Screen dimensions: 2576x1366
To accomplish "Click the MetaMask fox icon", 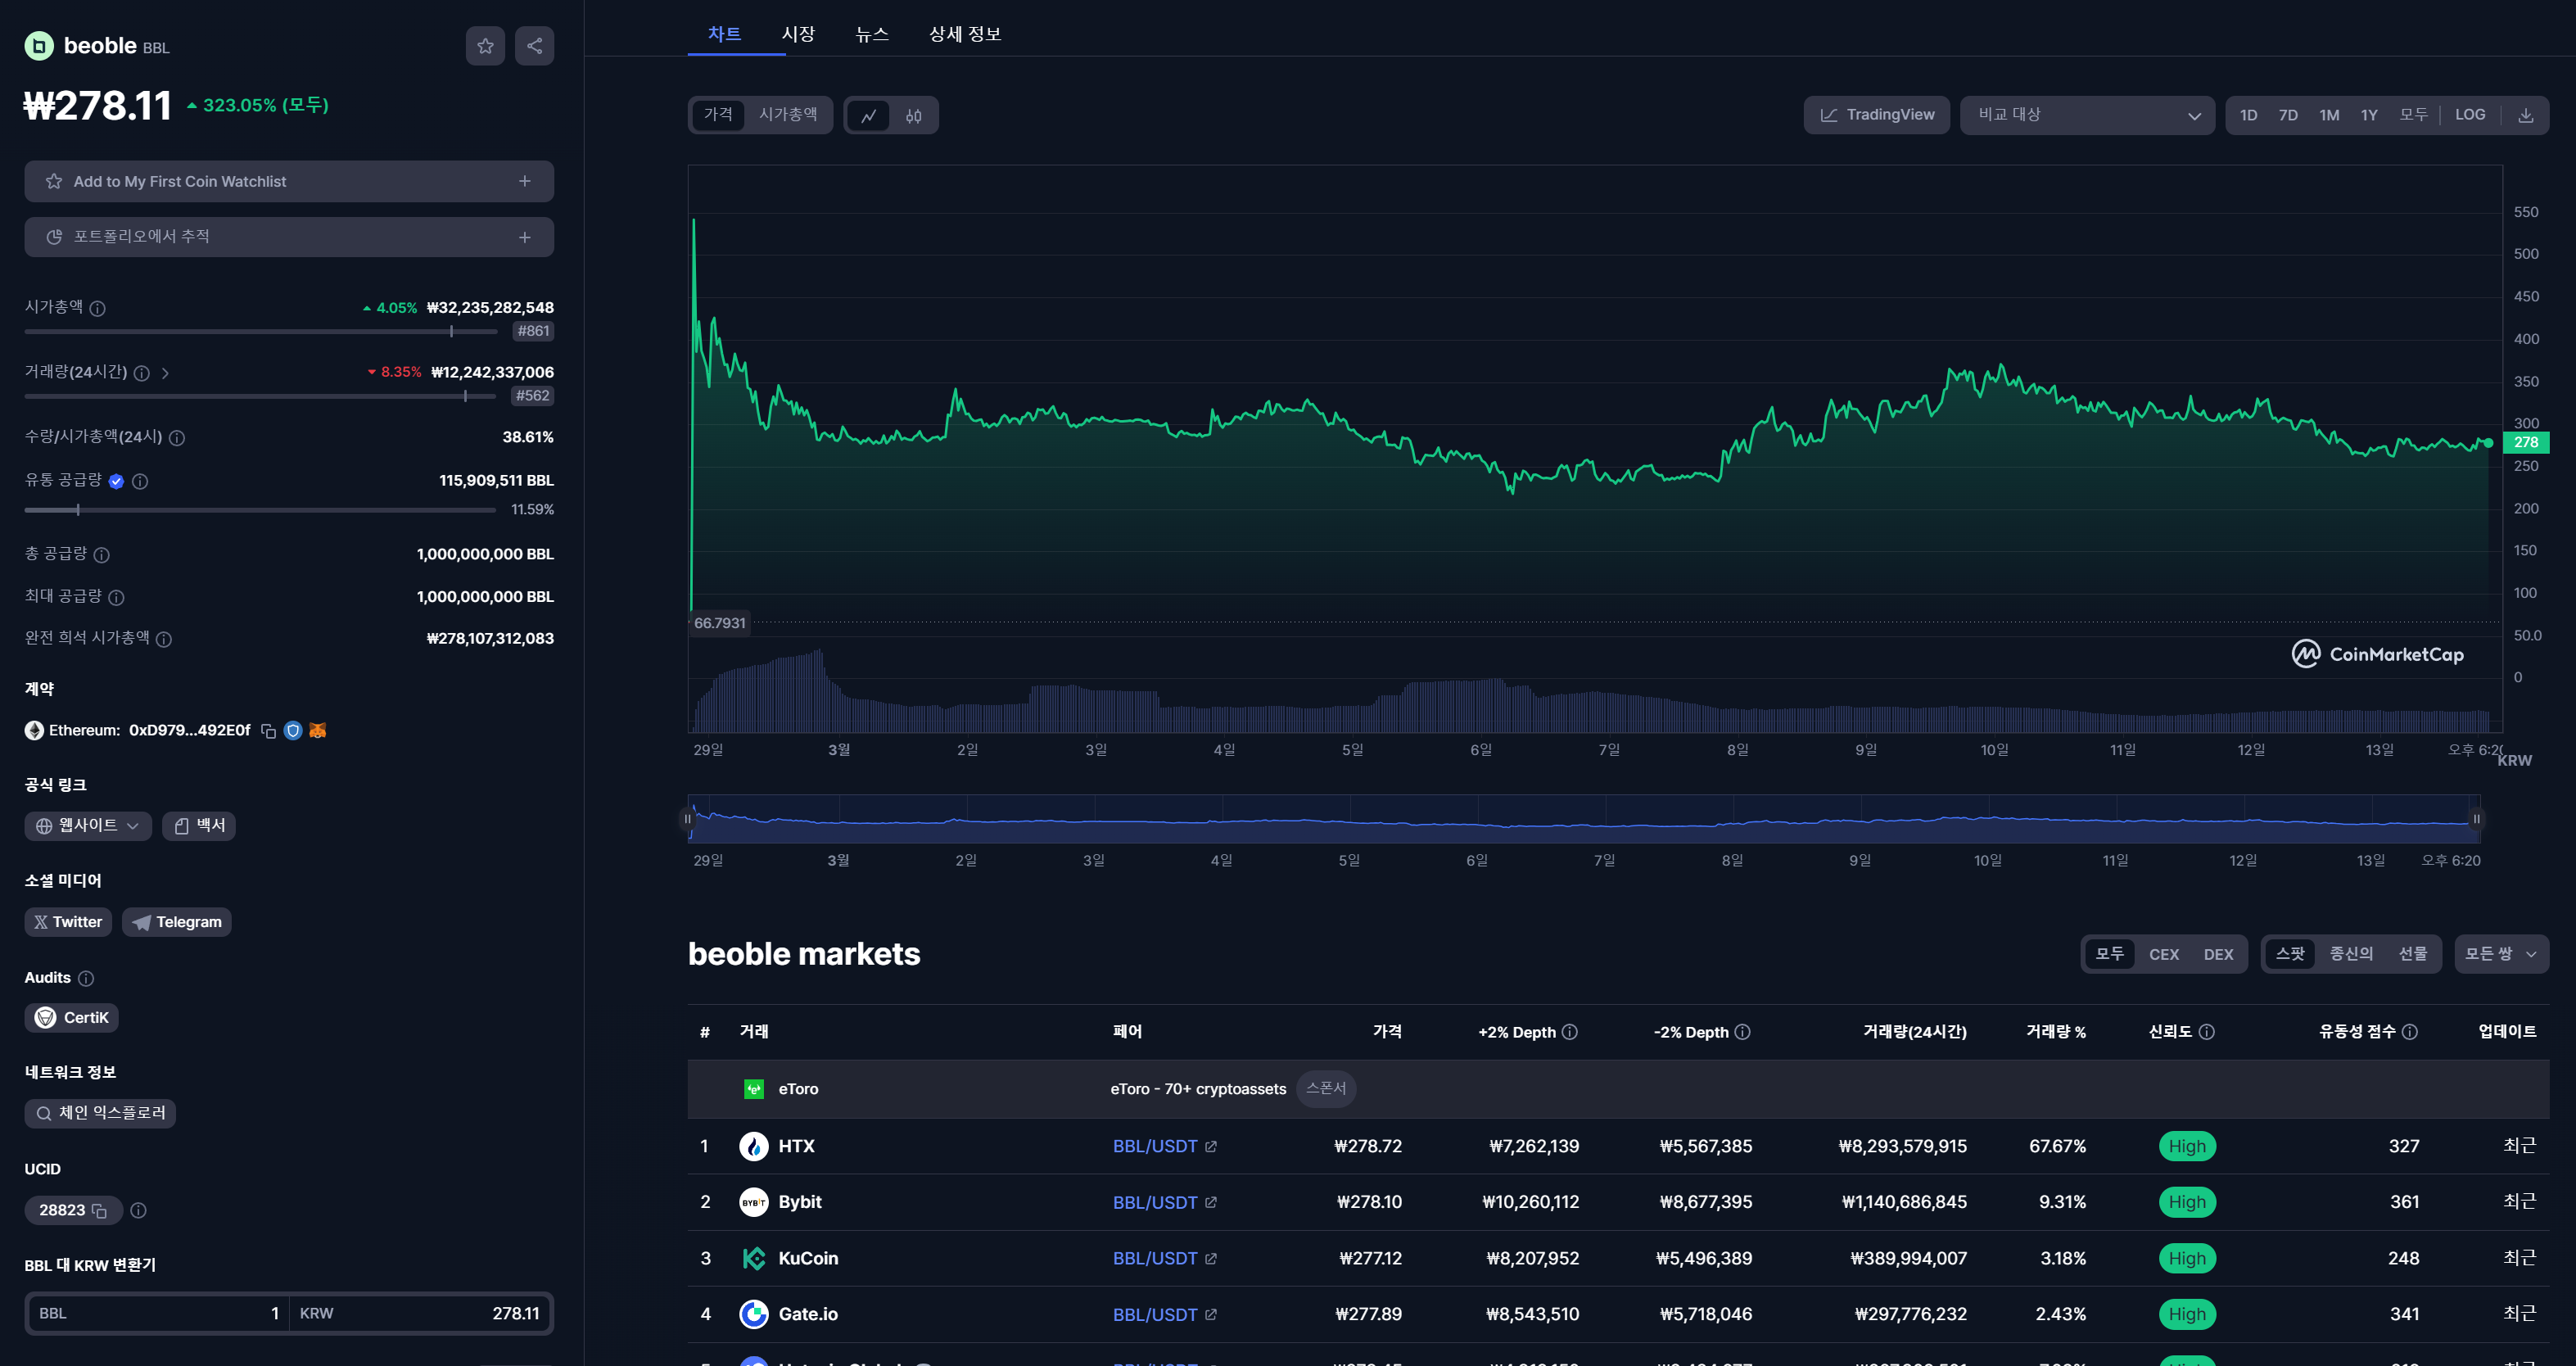I will (x=318, y=731).
